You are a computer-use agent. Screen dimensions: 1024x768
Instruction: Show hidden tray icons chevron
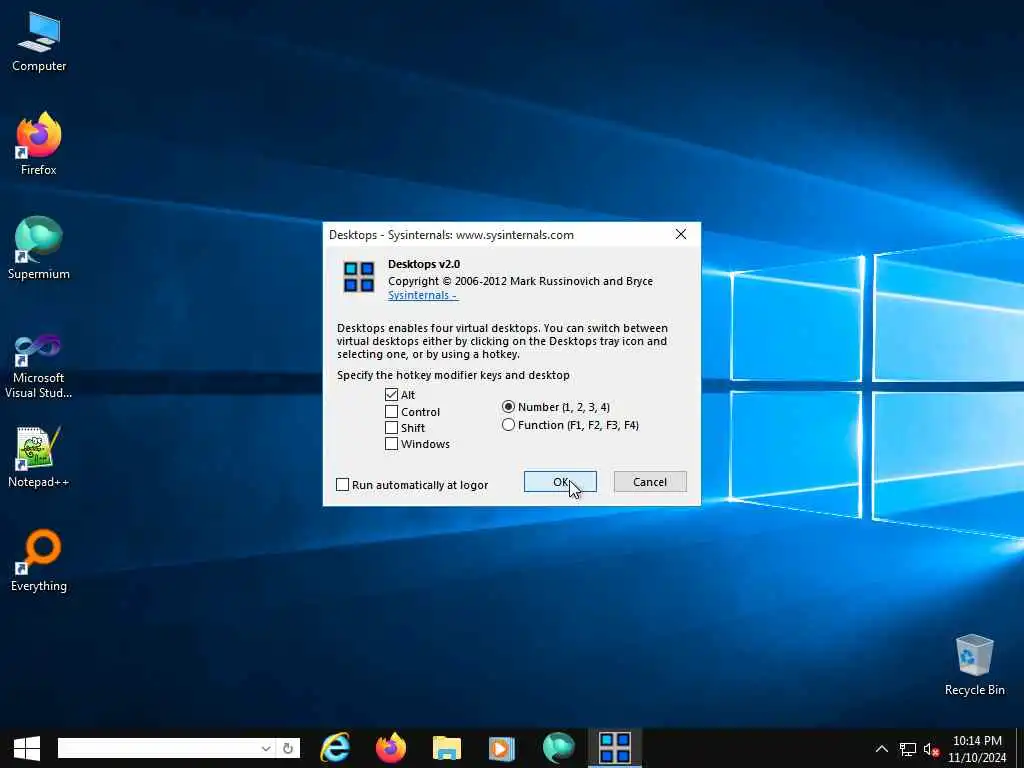coord(882,749)
